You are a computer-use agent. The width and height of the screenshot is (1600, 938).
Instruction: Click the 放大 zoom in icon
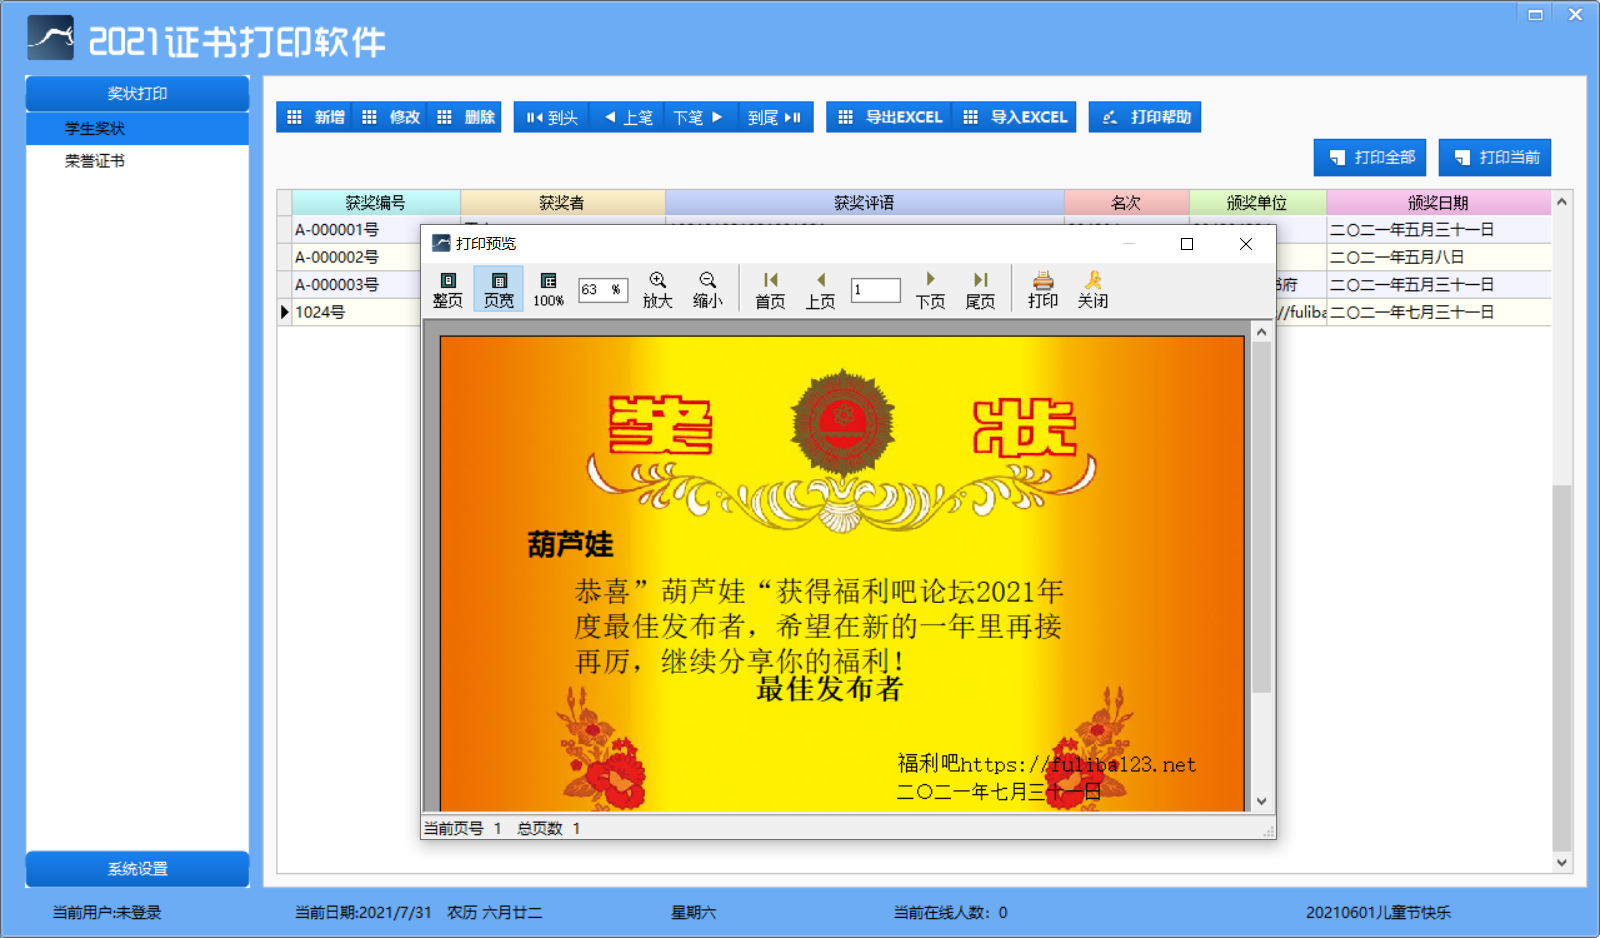pyautogui.click(x=657, y=289)
